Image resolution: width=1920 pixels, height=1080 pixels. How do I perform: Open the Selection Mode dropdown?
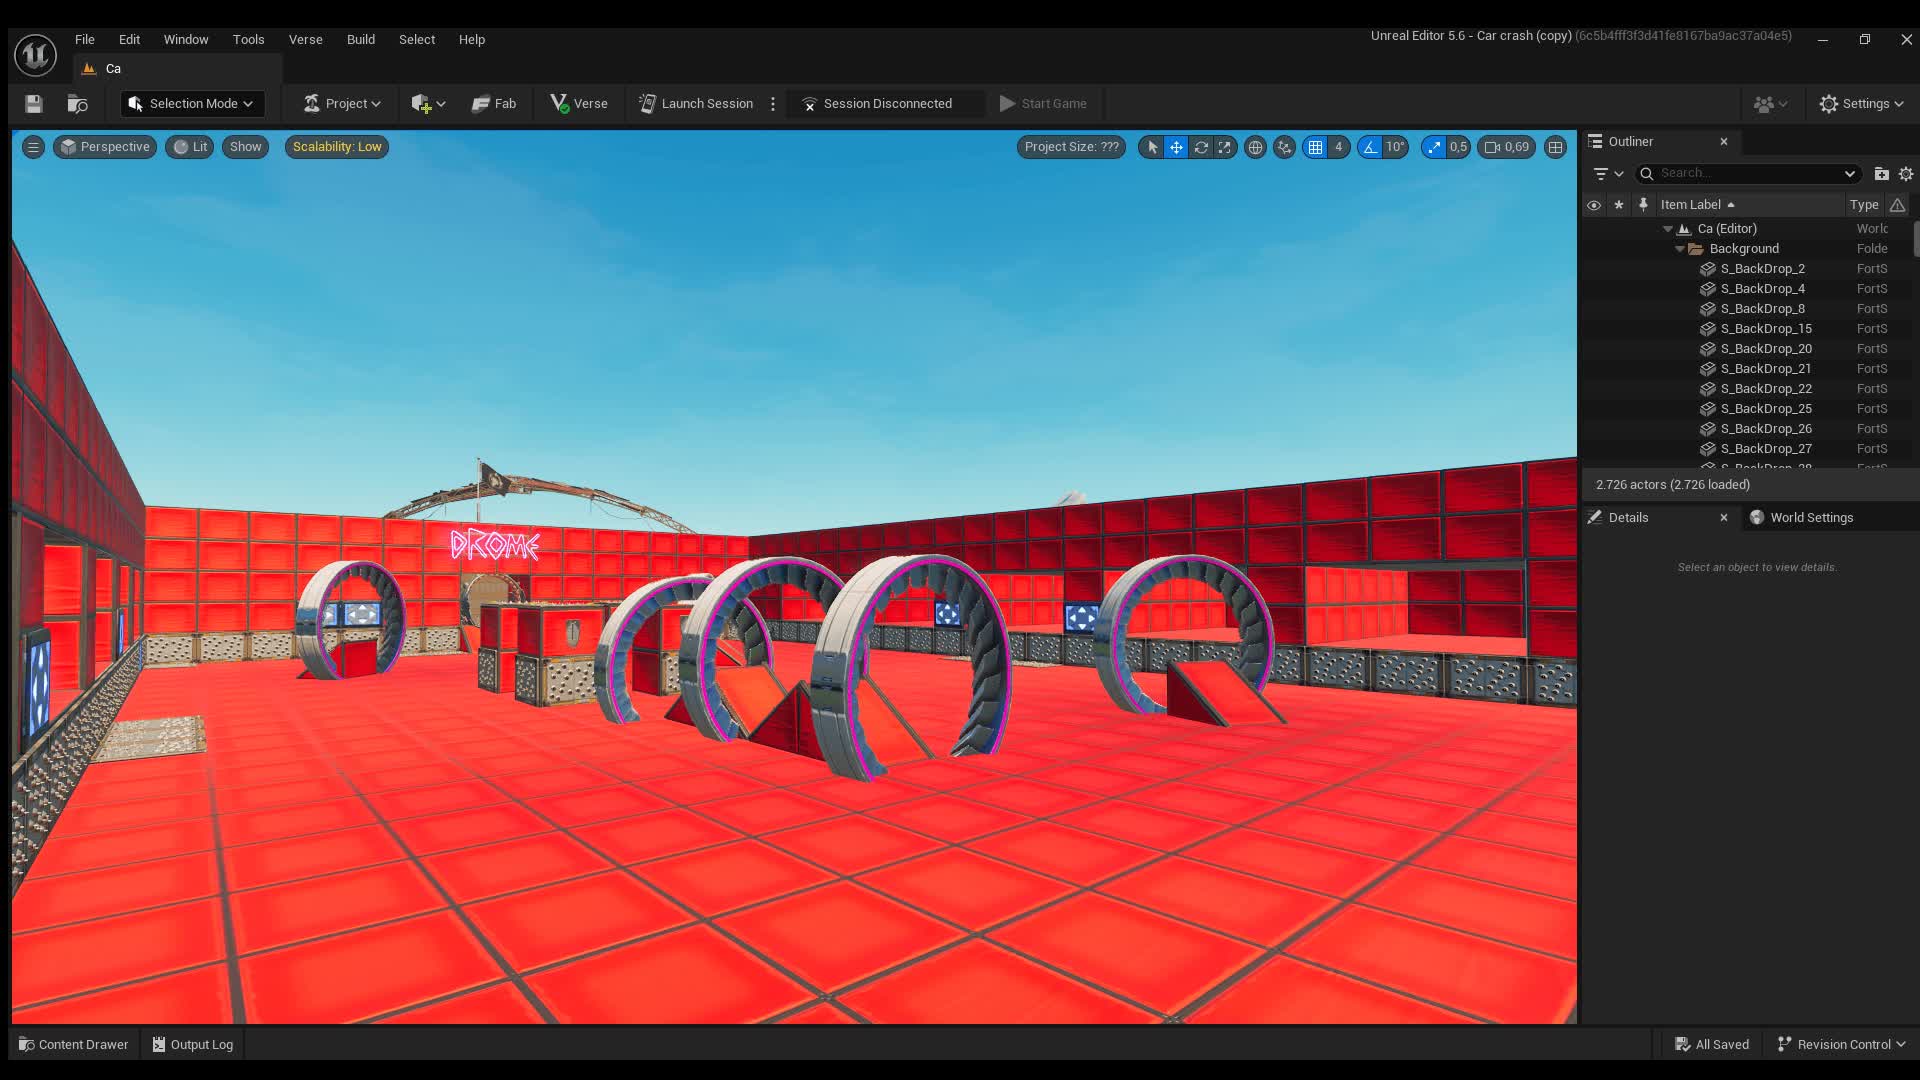[193, 104]
